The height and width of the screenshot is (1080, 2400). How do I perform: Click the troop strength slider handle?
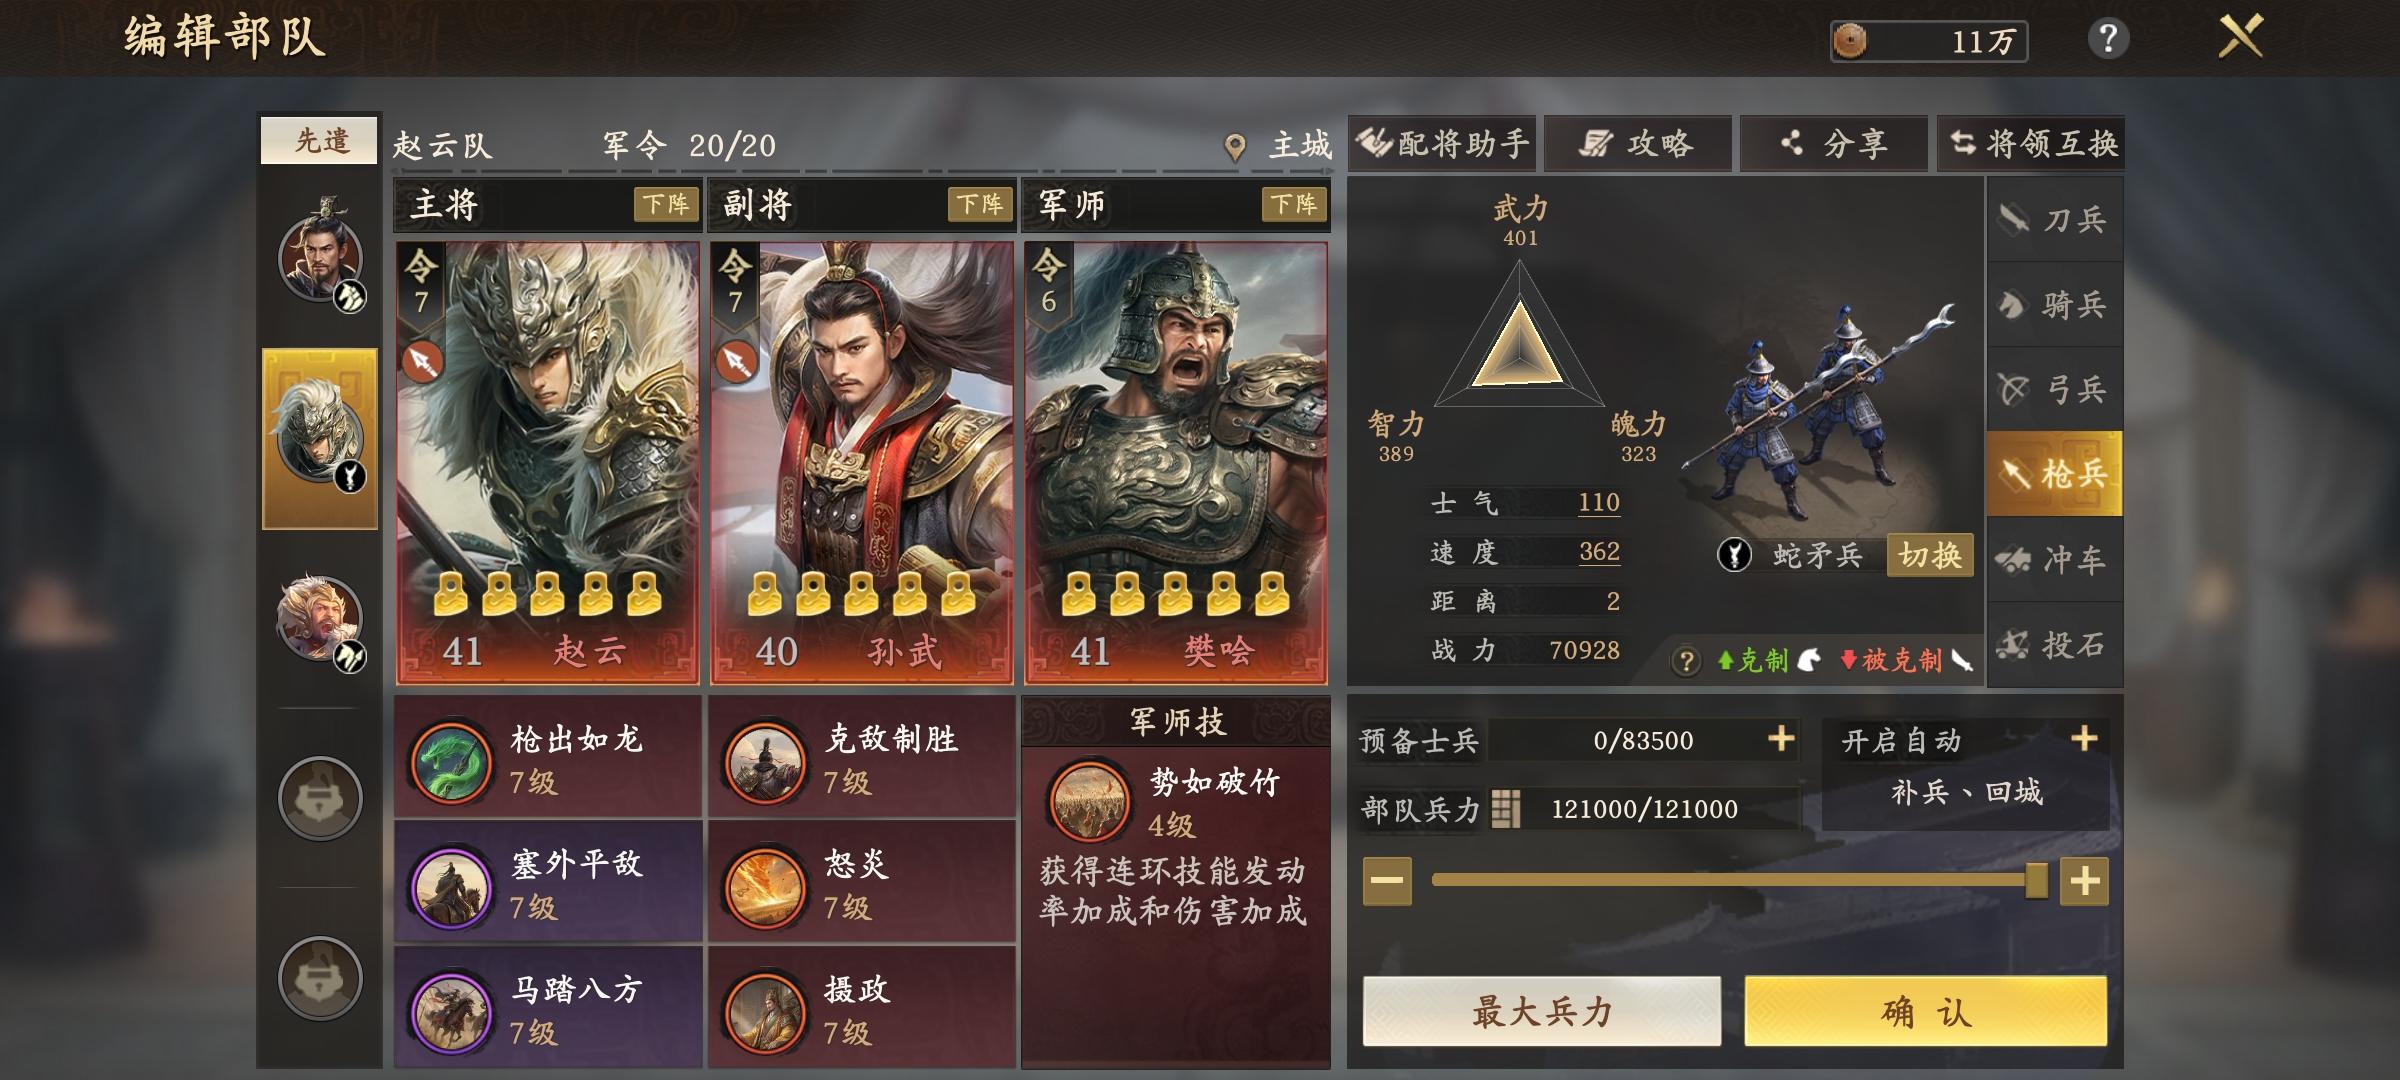(2036, 881)
